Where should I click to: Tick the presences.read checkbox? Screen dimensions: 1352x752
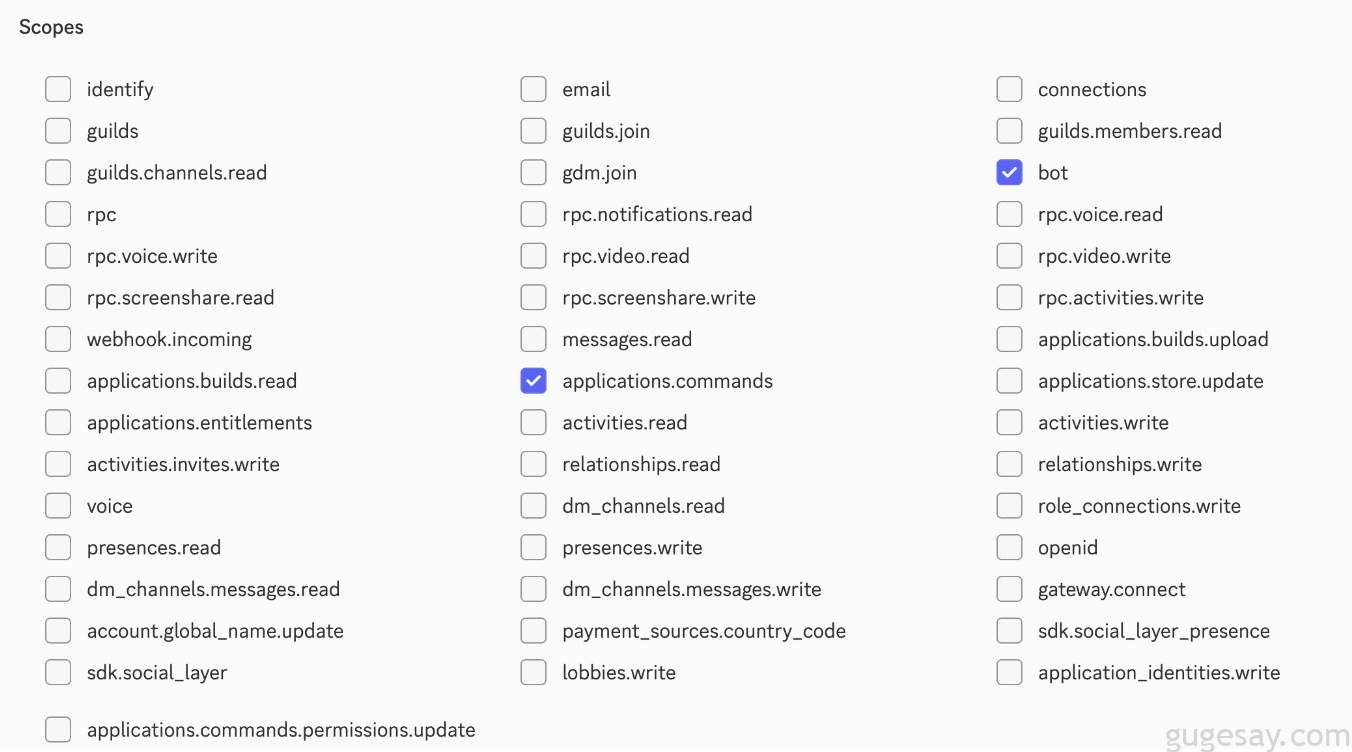pos(58,548)
